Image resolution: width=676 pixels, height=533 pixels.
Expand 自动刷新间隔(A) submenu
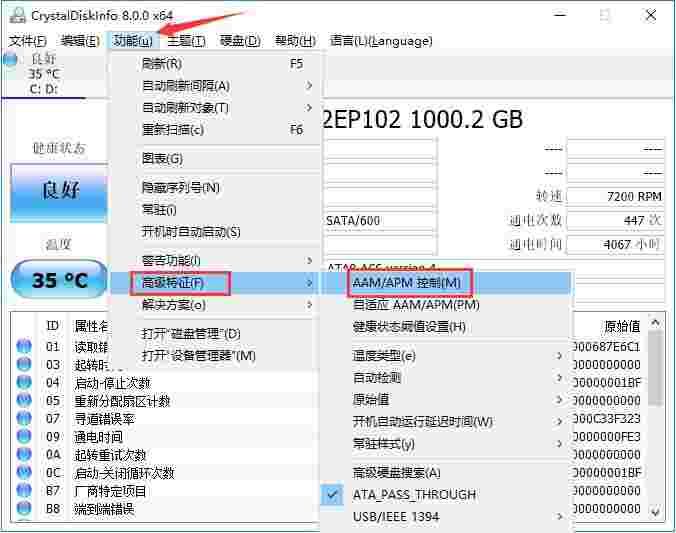(215, 86)
